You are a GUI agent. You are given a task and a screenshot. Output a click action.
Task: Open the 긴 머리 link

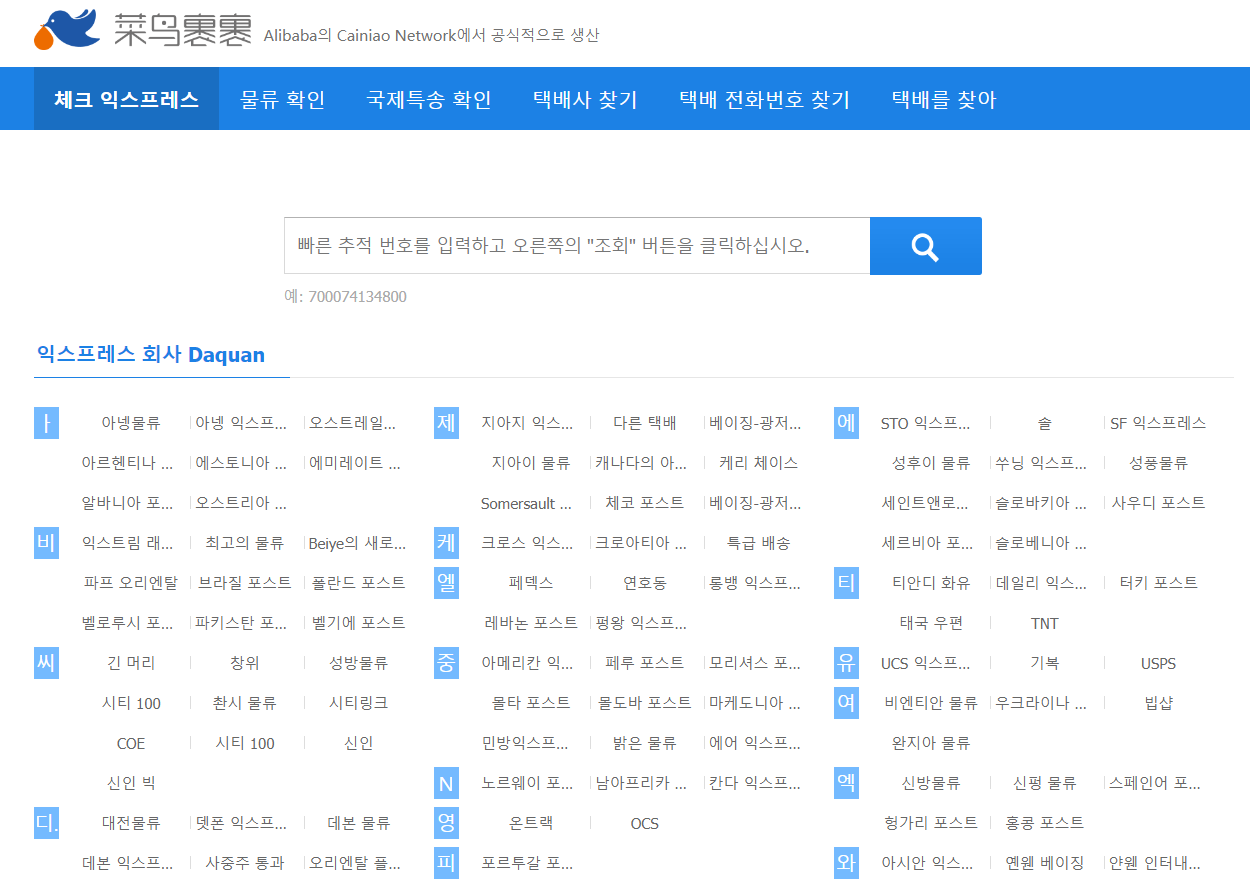pyautogui.click(x=131, y=663)
